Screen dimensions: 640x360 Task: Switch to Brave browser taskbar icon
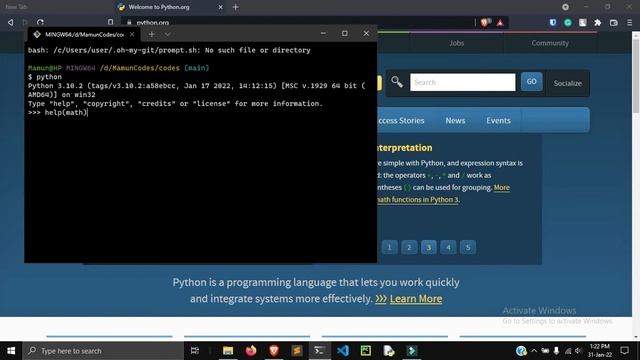click(274, 351)
